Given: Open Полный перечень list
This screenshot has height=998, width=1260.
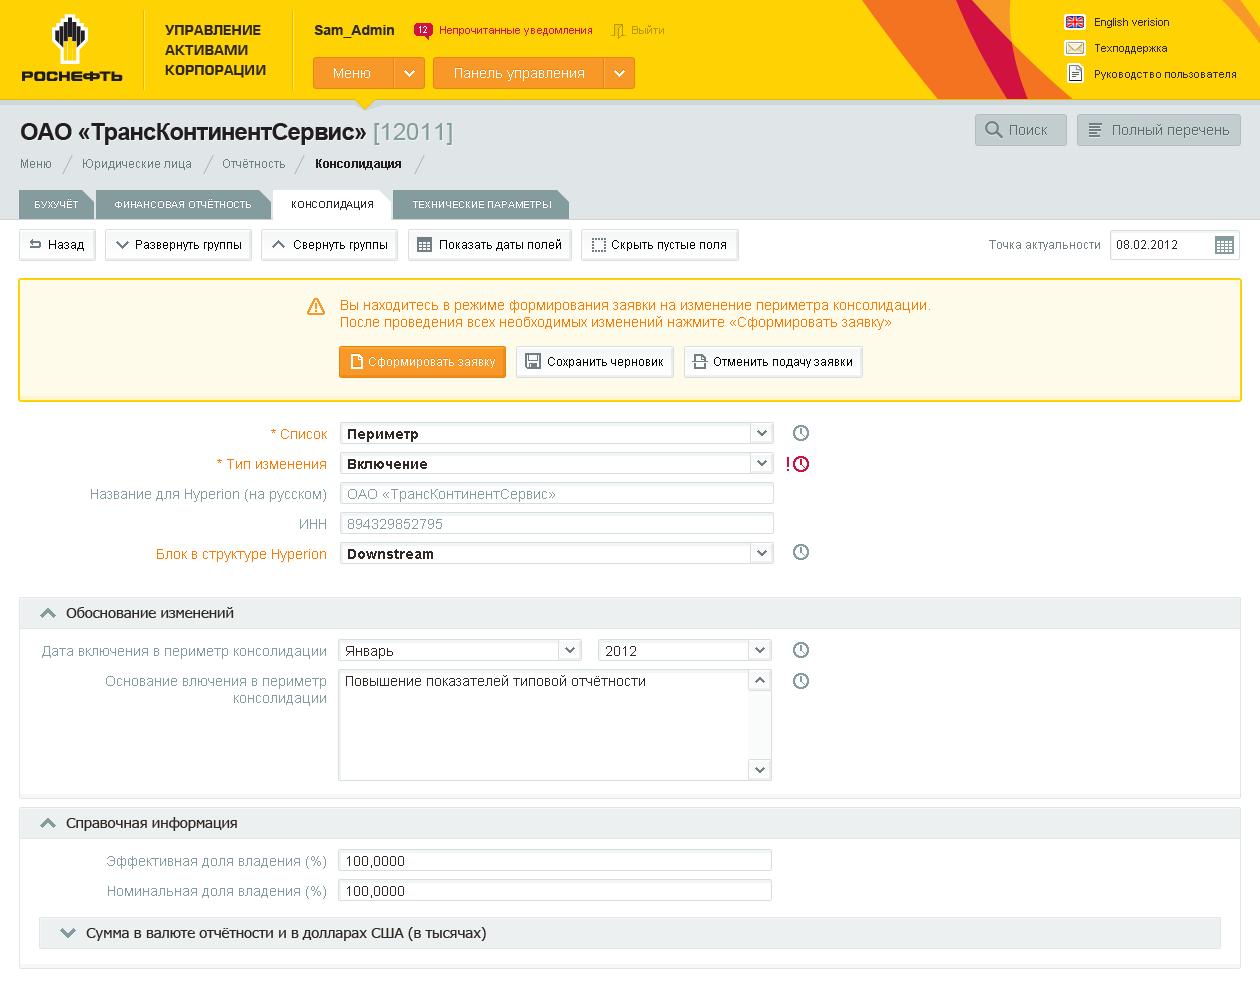Looking at the screenshot, I should [x=1159, y=130].
